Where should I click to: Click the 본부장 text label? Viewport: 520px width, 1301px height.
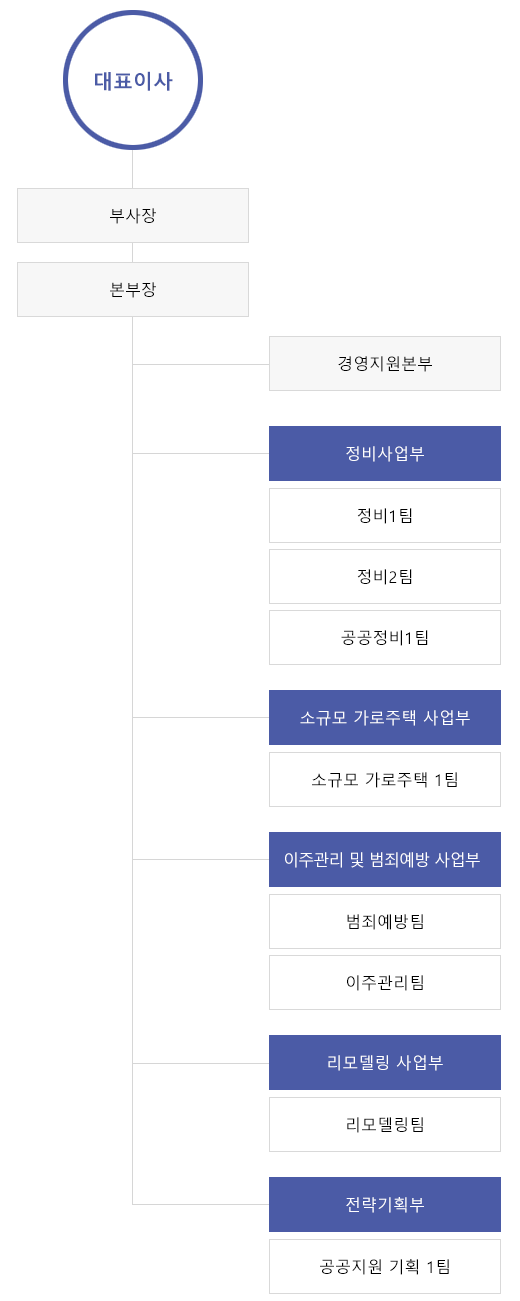[133, 289]
